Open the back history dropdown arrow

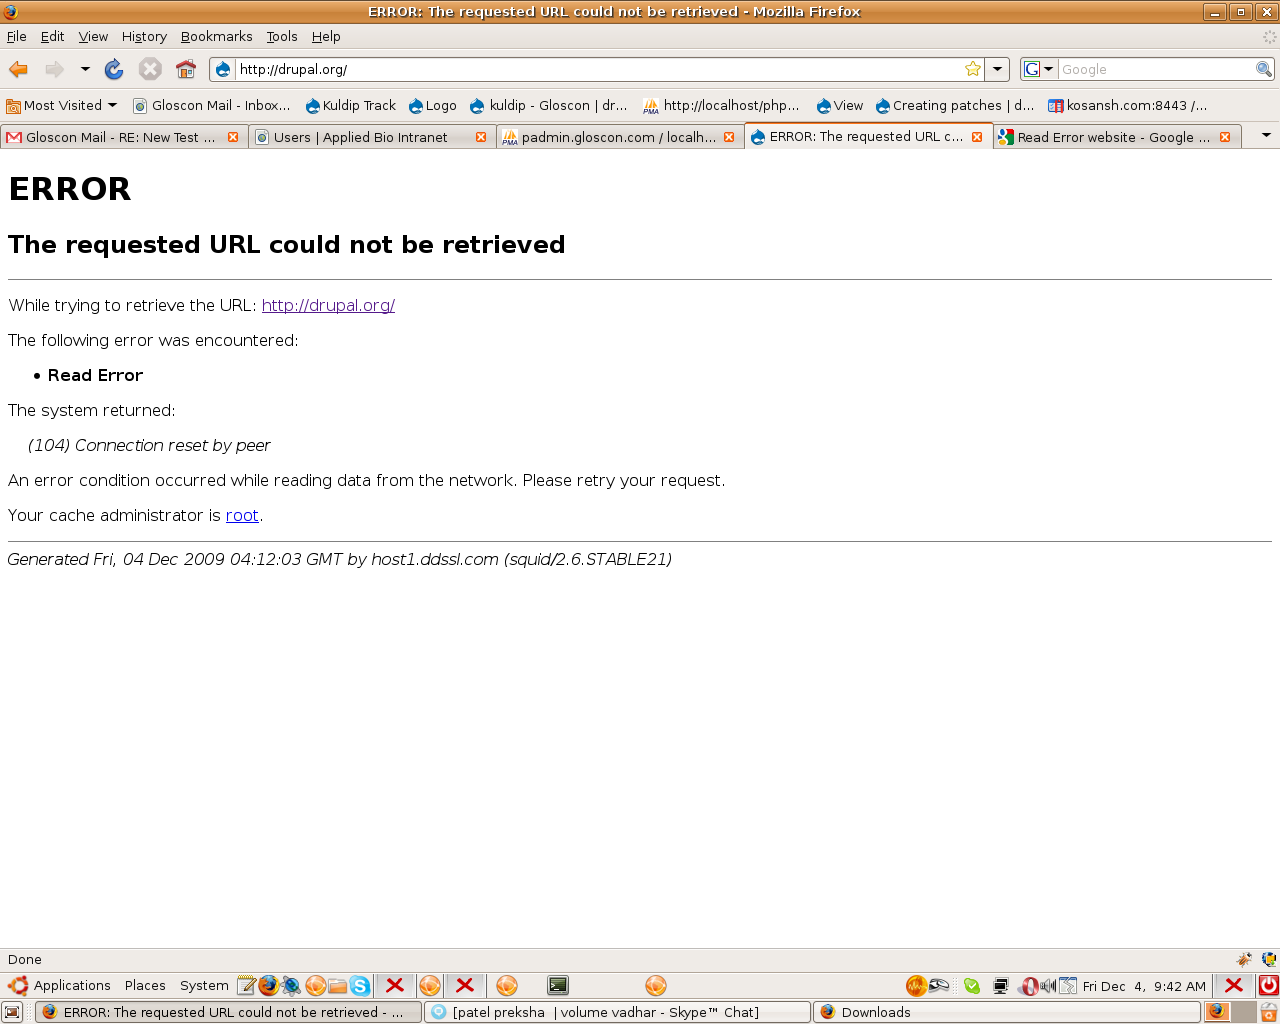pos(85,69)
